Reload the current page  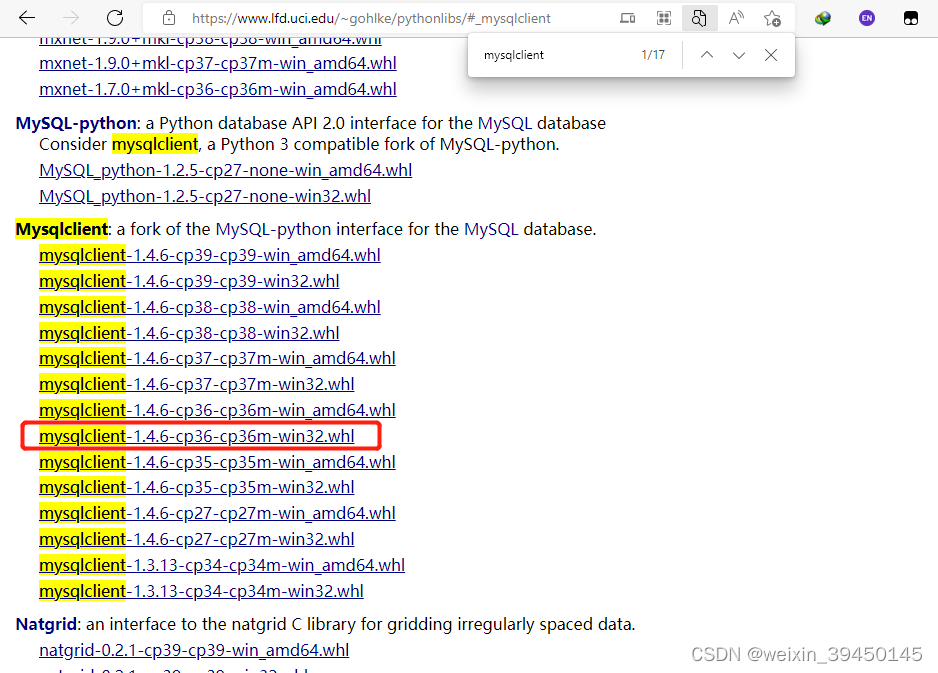(115, 18)
